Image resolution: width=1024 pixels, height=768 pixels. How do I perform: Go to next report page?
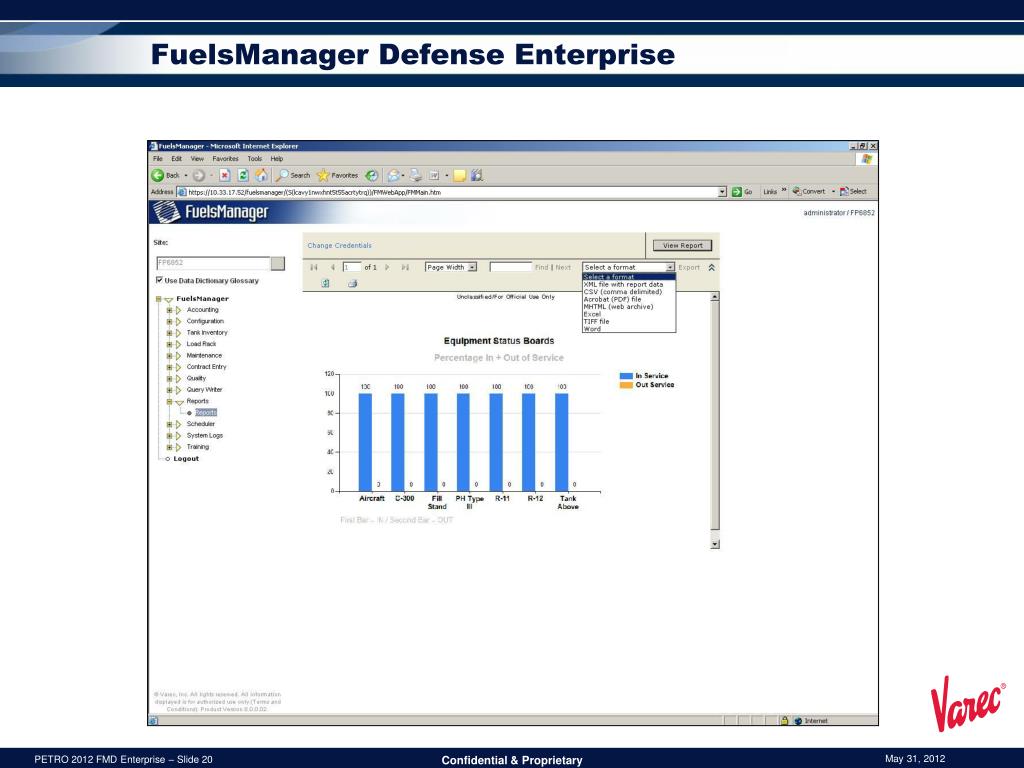387,267
